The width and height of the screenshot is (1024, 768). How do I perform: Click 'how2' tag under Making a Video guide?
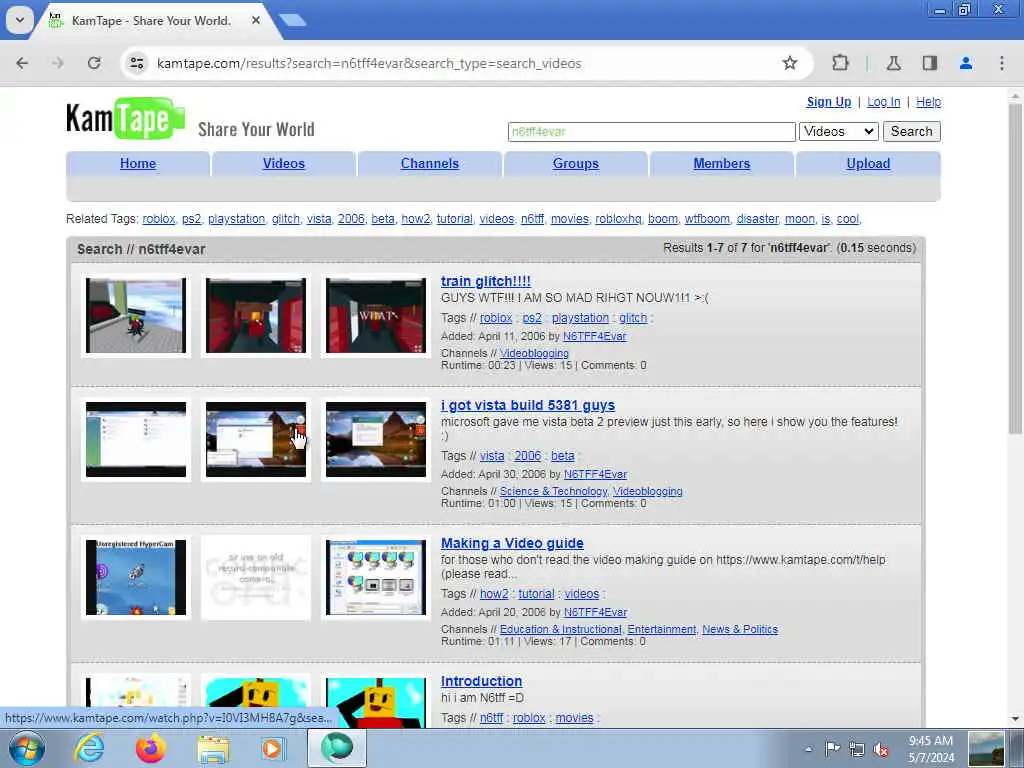494,594
